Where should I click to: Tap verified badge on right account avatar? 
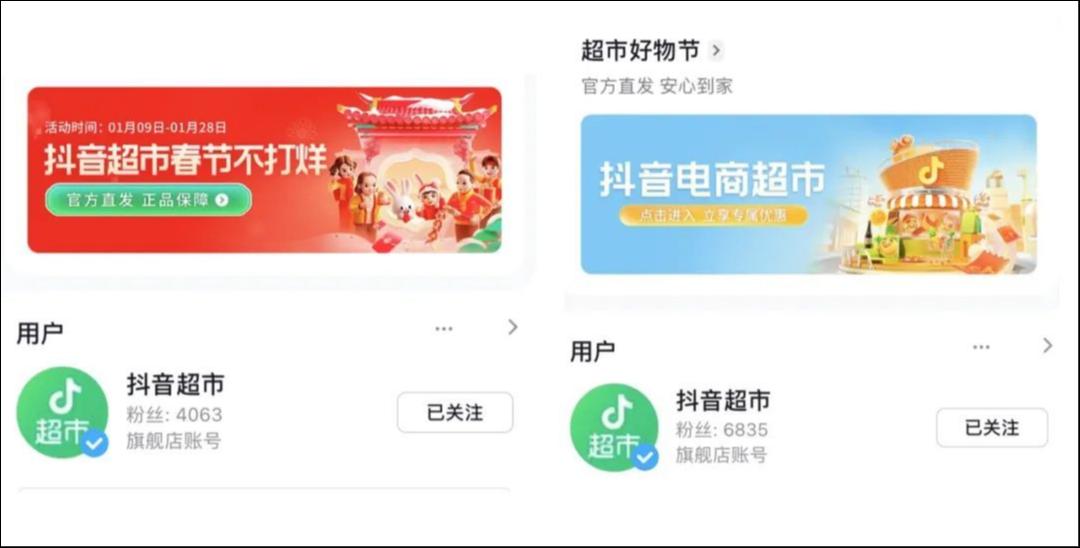645,456
